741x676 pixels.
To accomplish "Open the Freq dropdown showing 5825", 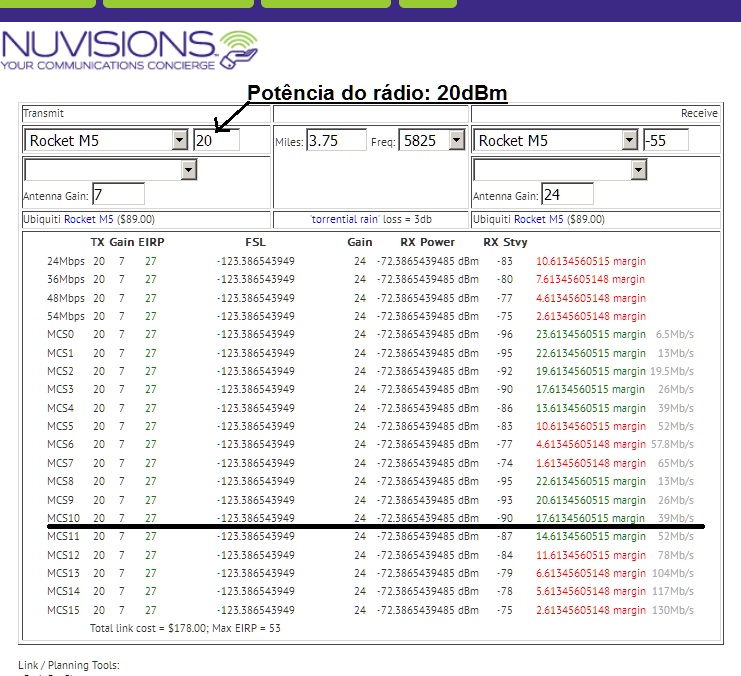I will pyautogui.click(x=432, y=140).
